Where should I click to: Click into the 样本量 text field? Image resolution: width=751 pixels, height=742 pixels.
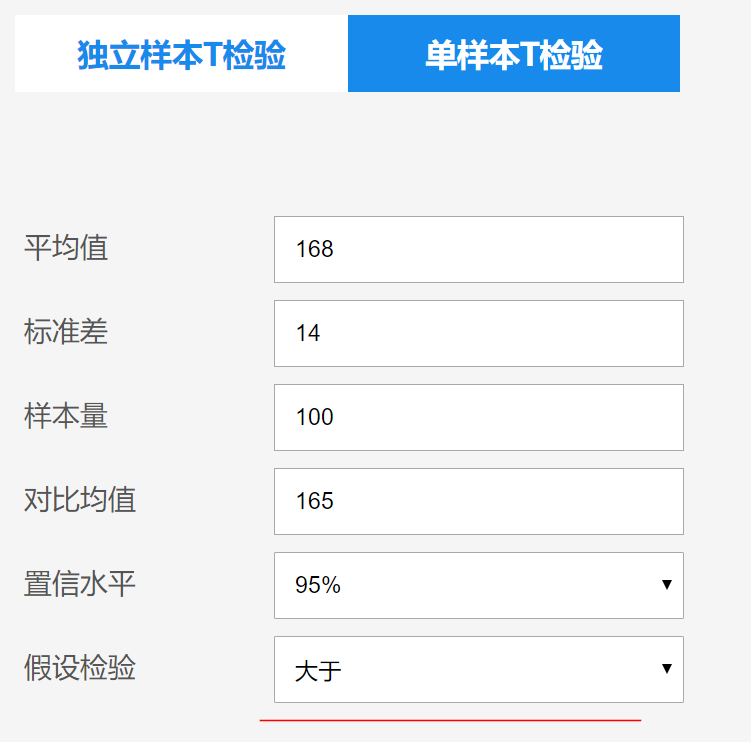point(478,417)
